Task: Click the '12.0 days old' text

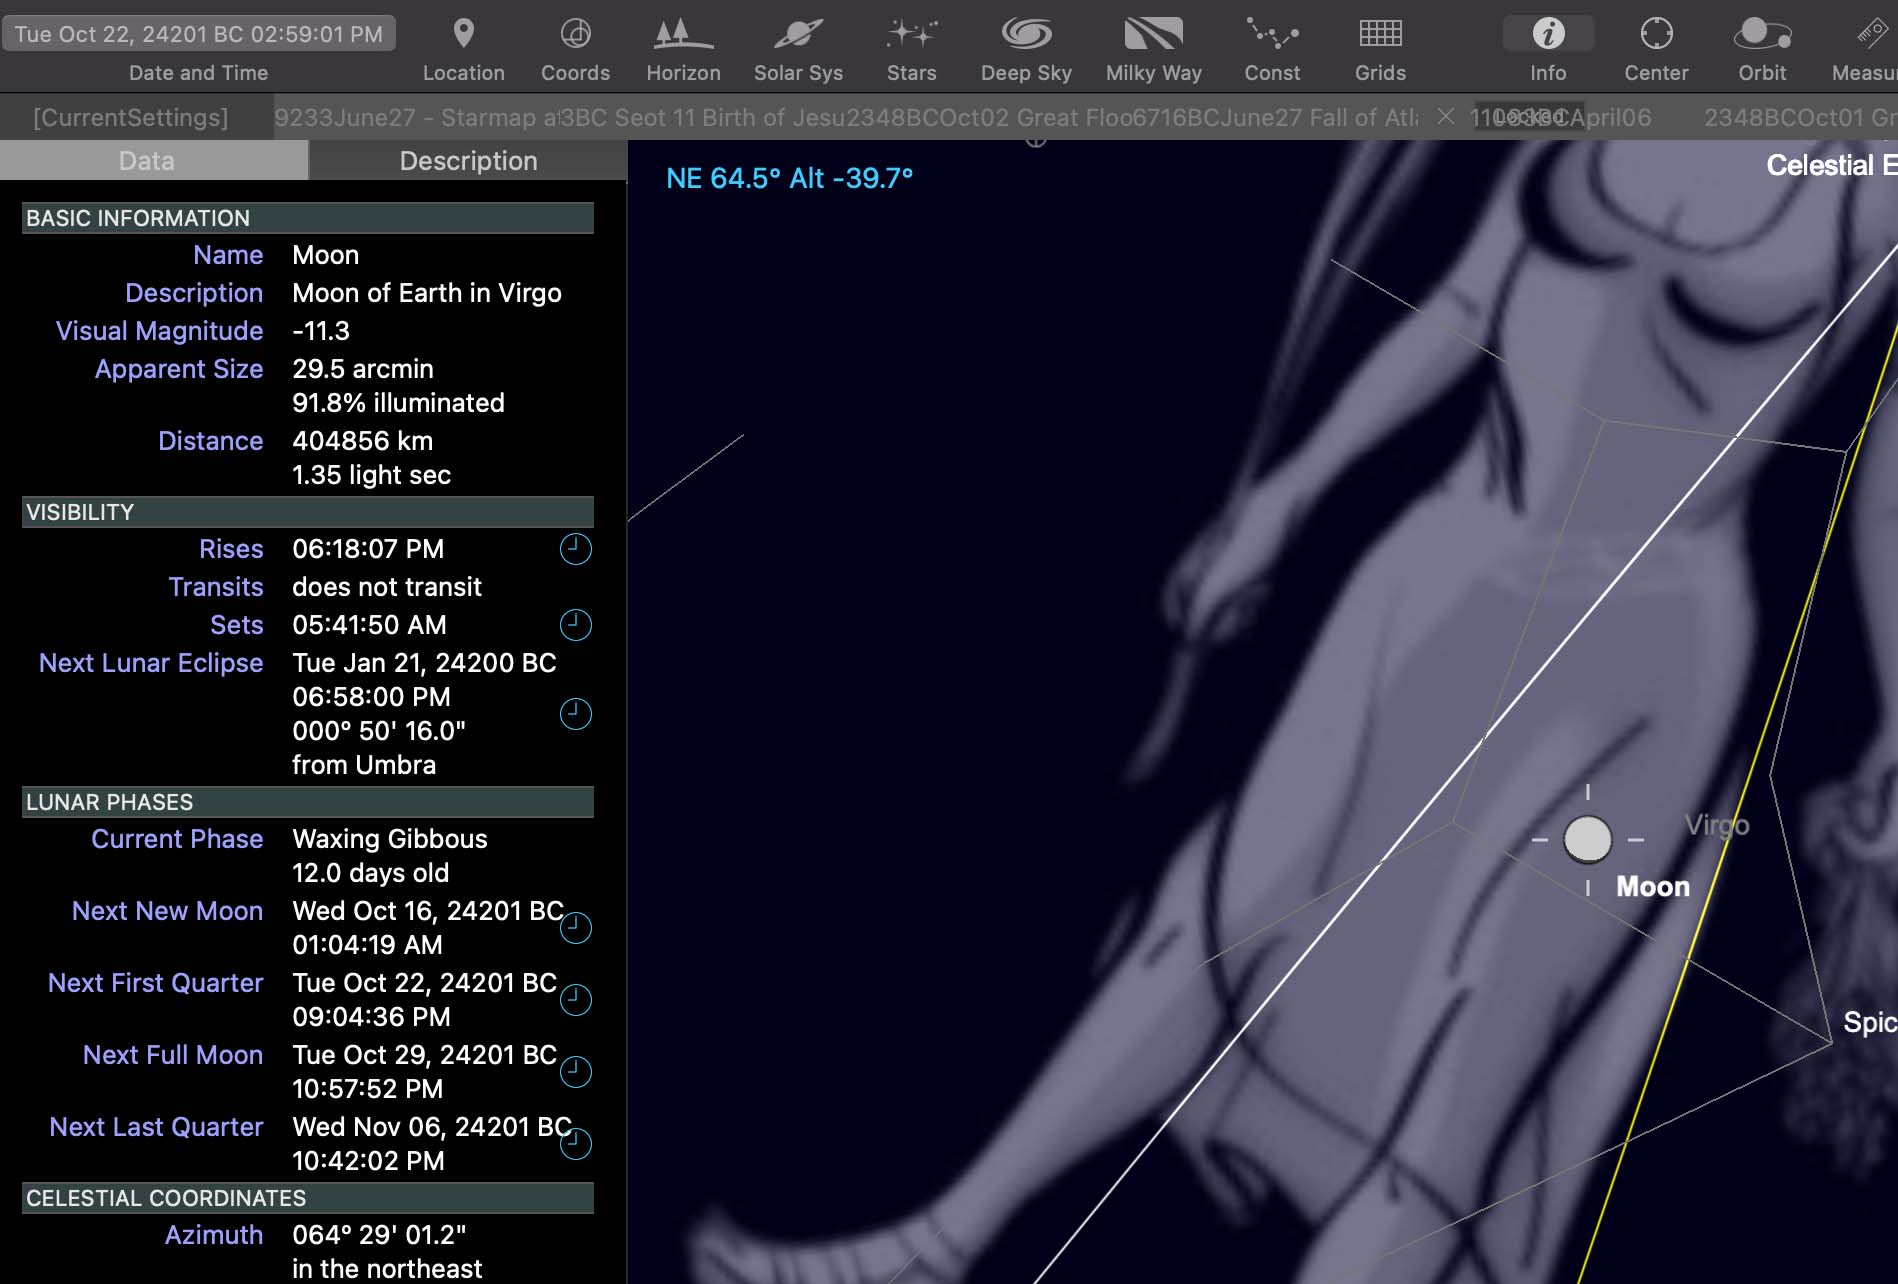Action: click(370, 873)
